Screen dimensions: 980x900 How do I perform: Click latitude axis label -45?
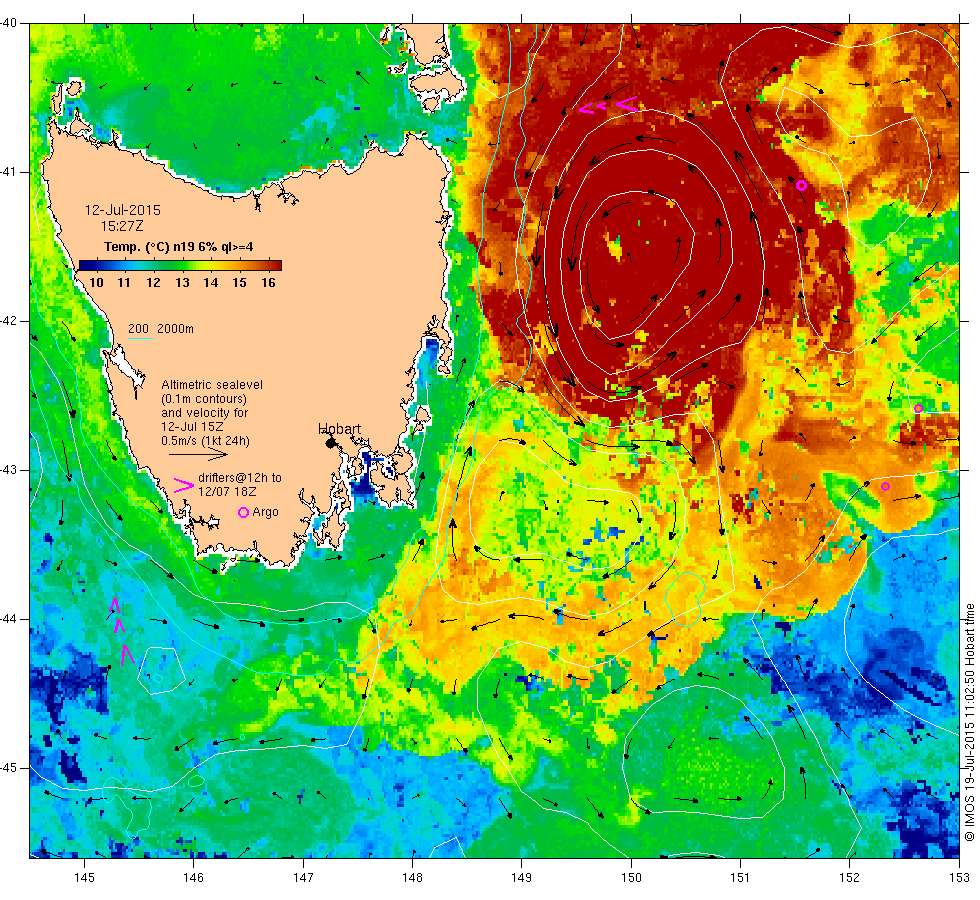click(x=9, y=768)
